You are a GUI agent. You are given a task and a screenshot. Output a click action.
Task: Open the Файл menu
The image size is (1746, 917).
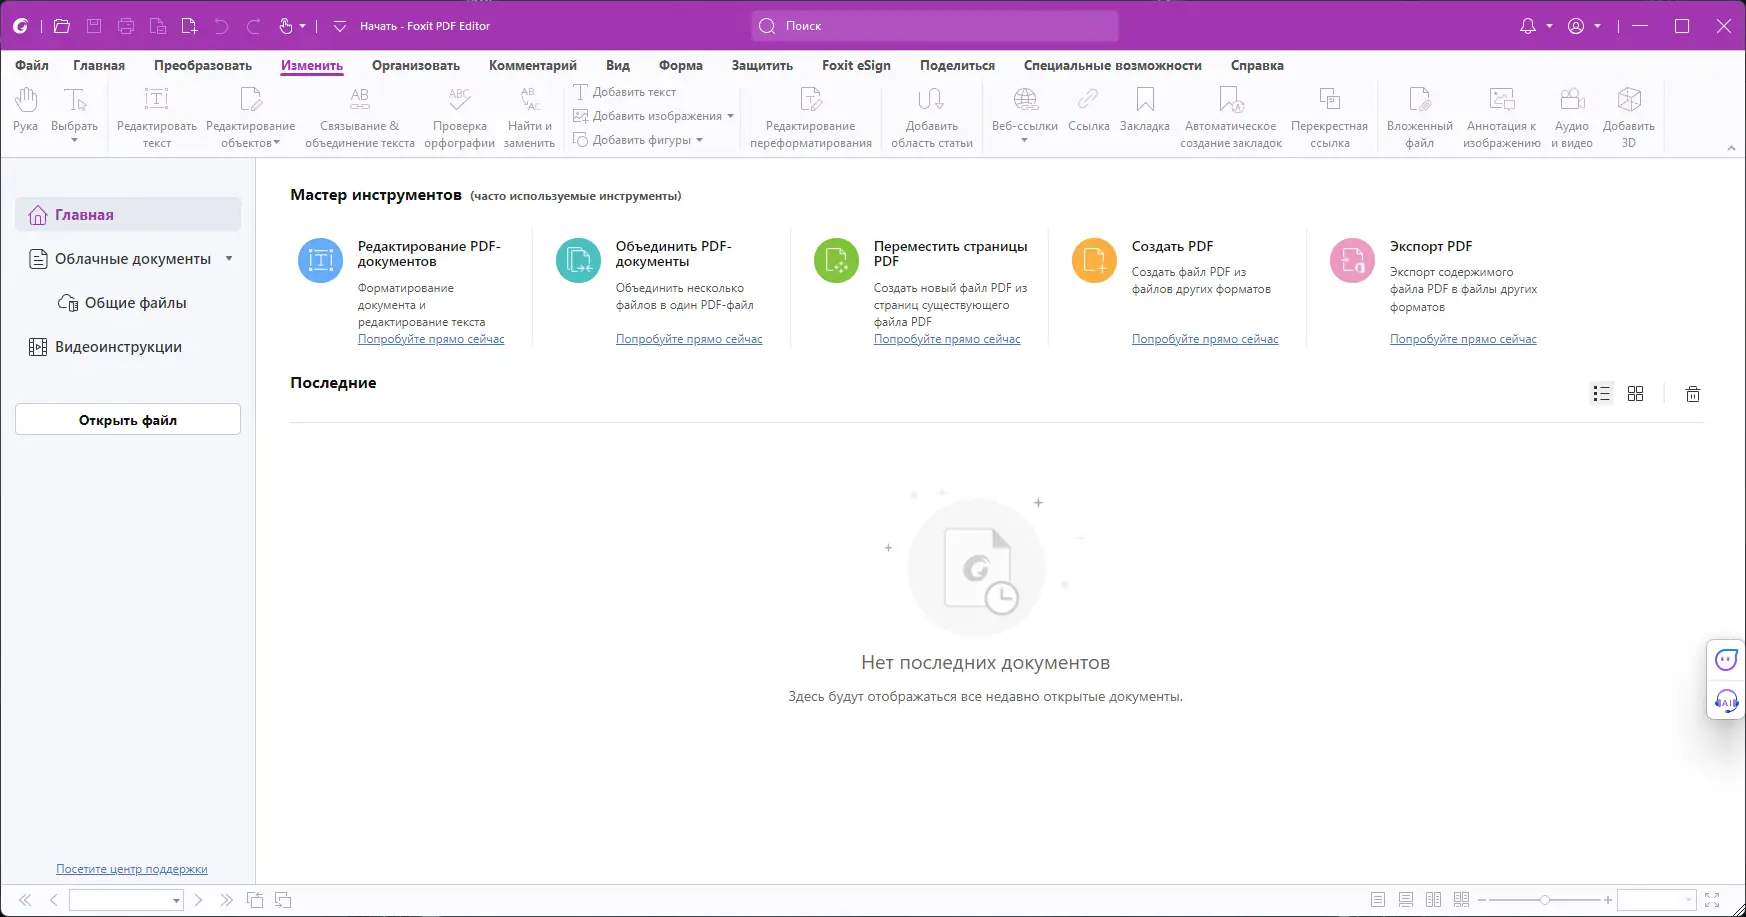[32, 65]
